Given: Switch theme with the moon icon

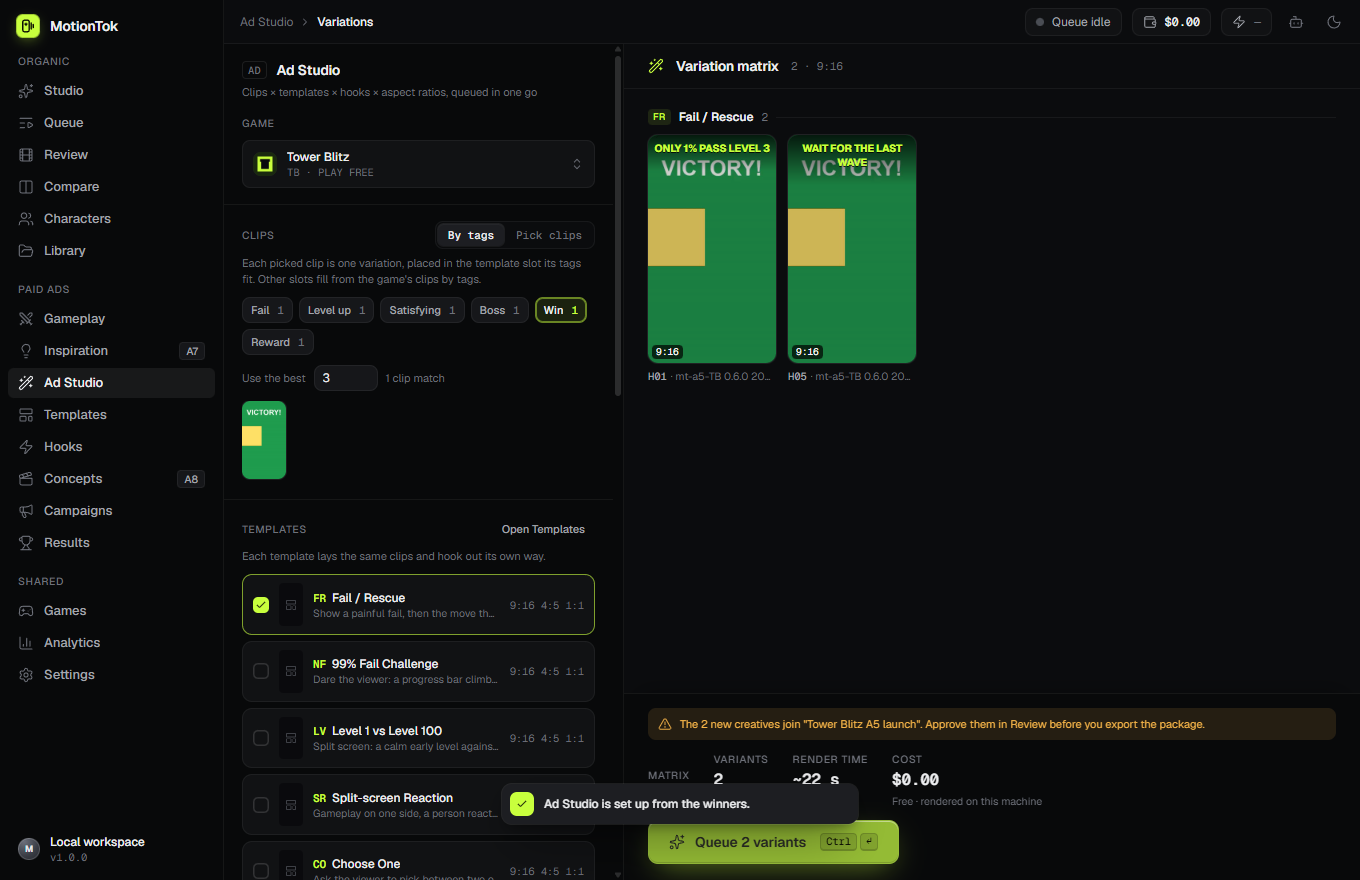Looking at the screenshot, I should click(1334, 22).
